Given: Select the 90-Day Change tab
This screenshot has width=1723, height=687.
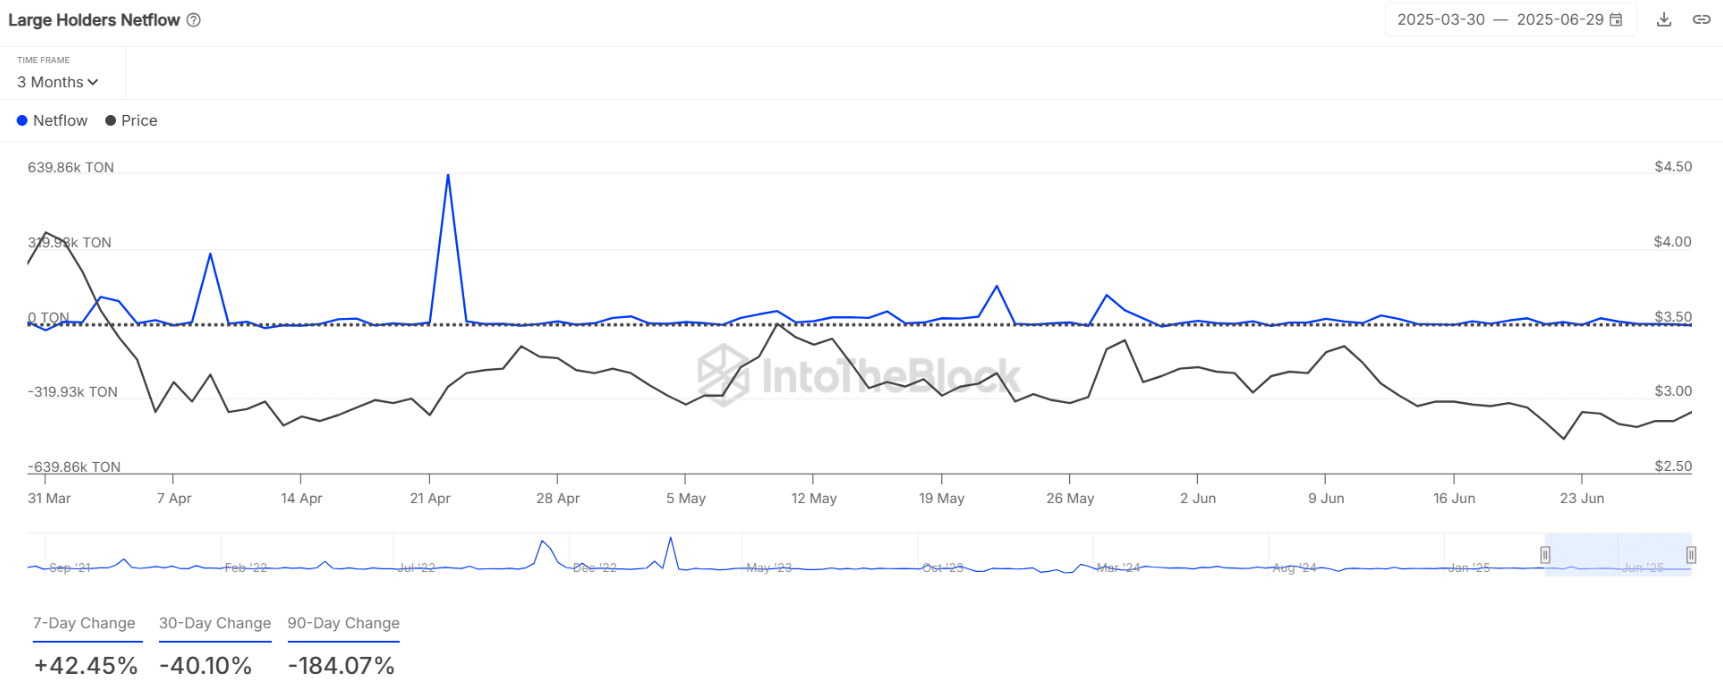Looking at the screenshot, I should (x=343, y=624).
